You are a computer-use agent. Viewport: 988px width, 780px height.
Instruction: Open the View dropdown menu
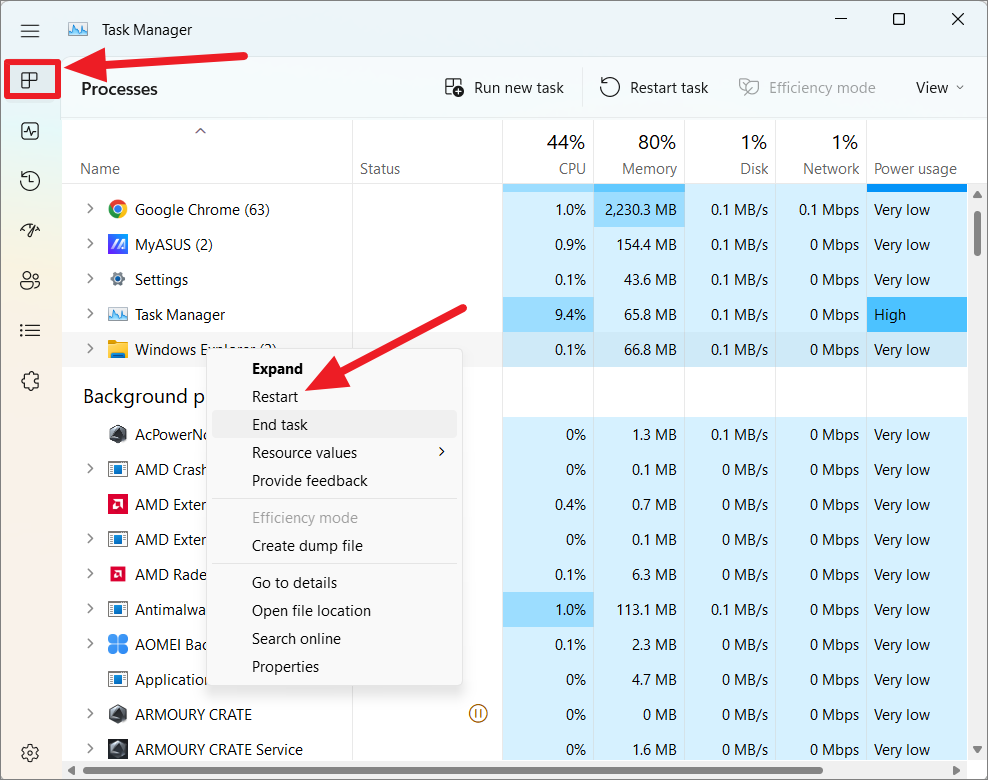(x=940, y=88)
